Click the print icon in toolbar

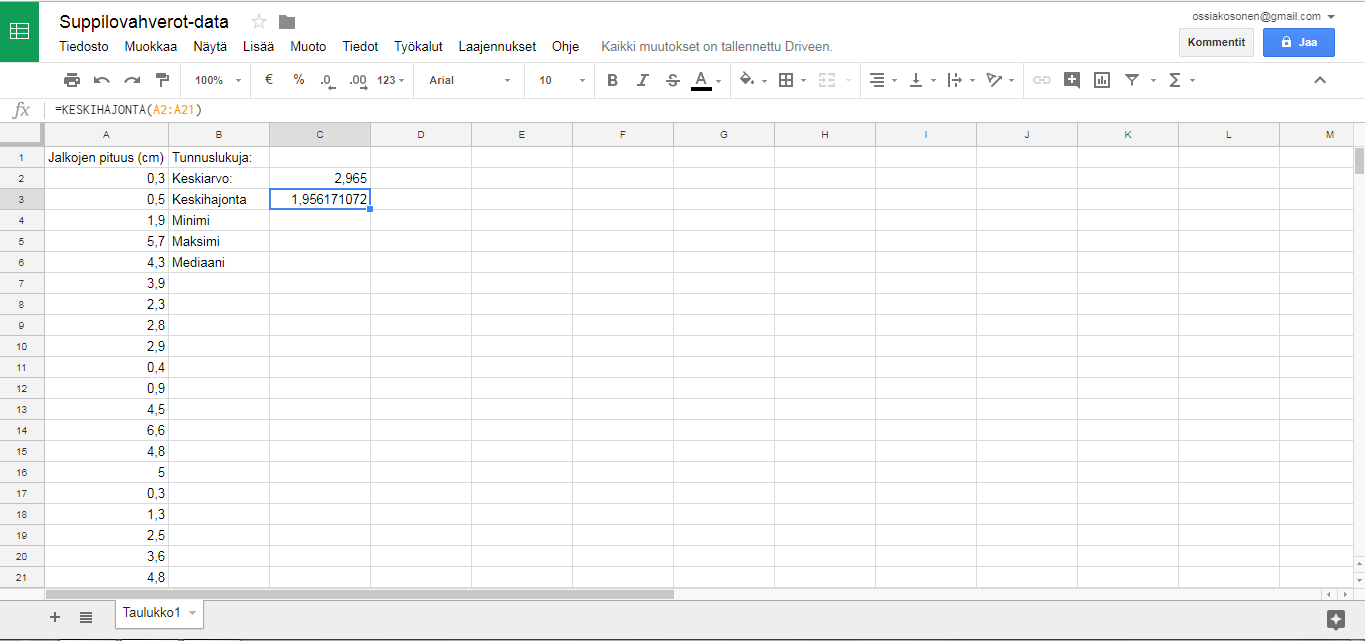(x=72, y=80)
